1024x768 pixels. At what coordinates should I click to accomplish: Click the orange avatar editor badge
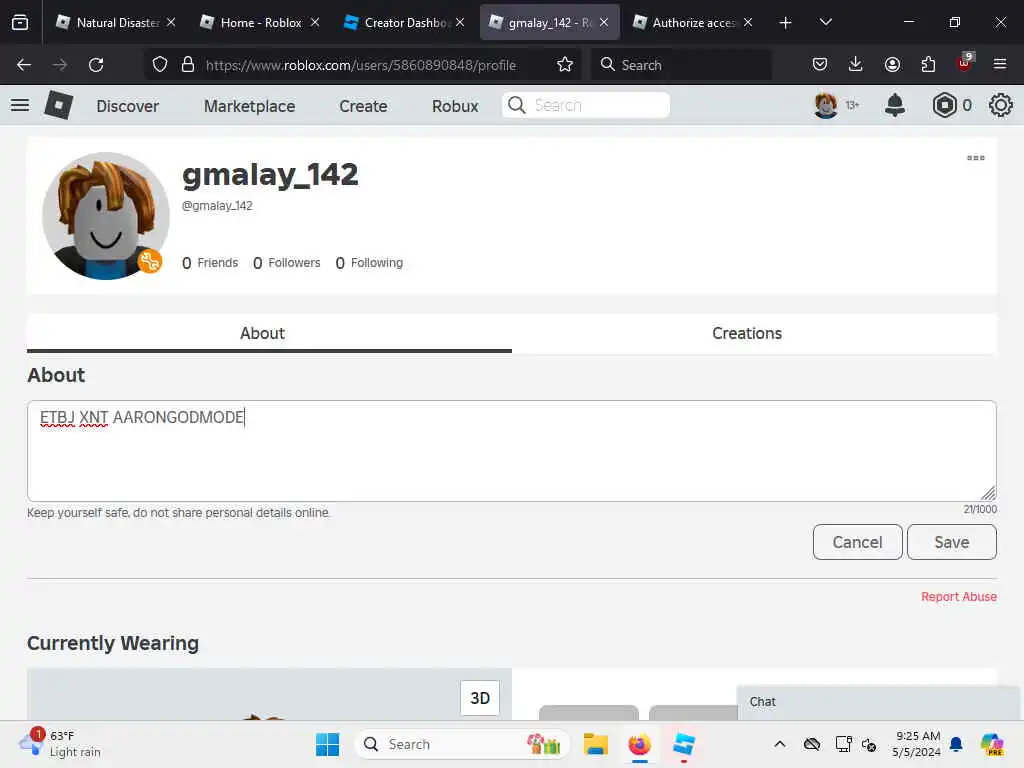150,262
